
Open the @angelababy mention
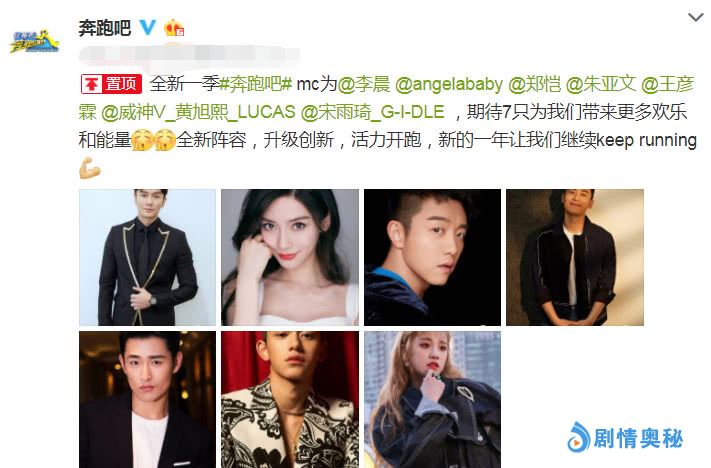[x=449, y=84]
